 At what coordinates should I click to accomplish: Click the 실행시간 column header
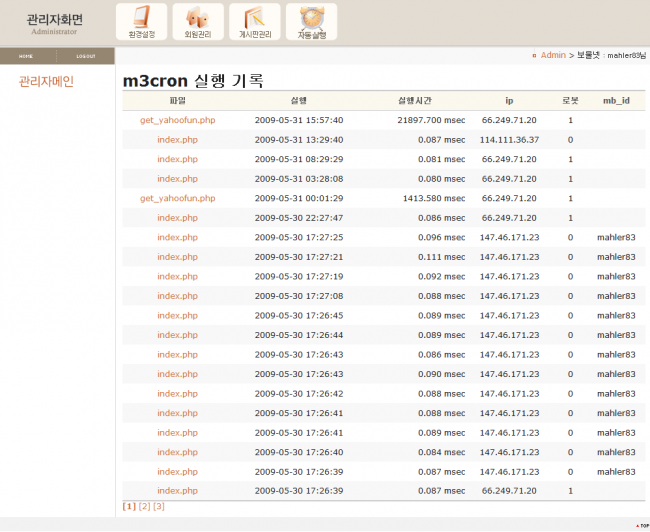click(x=414, y=101)
